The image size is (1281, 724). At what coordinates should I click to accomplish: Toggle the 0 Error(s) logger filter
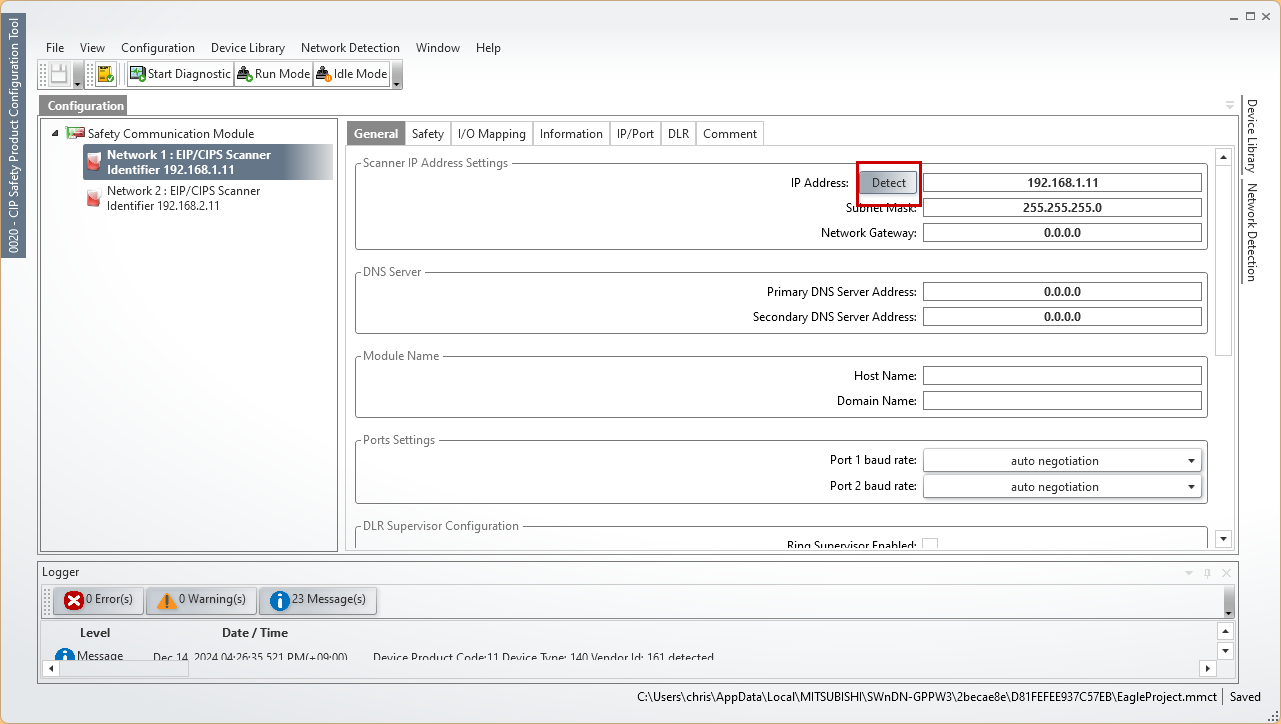click(x=98, y=600)
